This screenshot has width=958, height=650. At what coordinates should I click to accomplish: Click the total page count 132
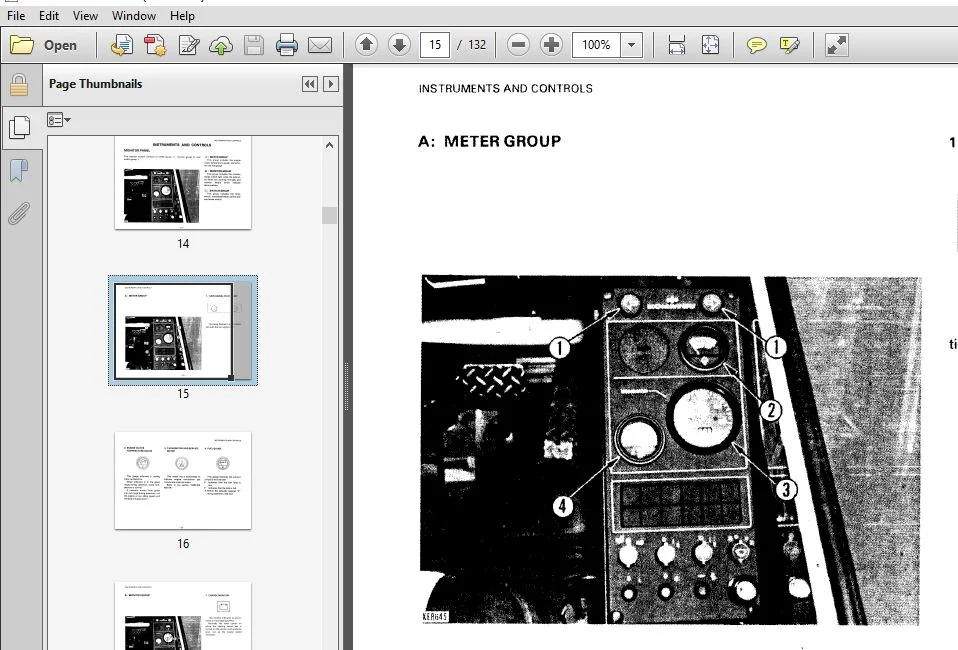[477, 45]
